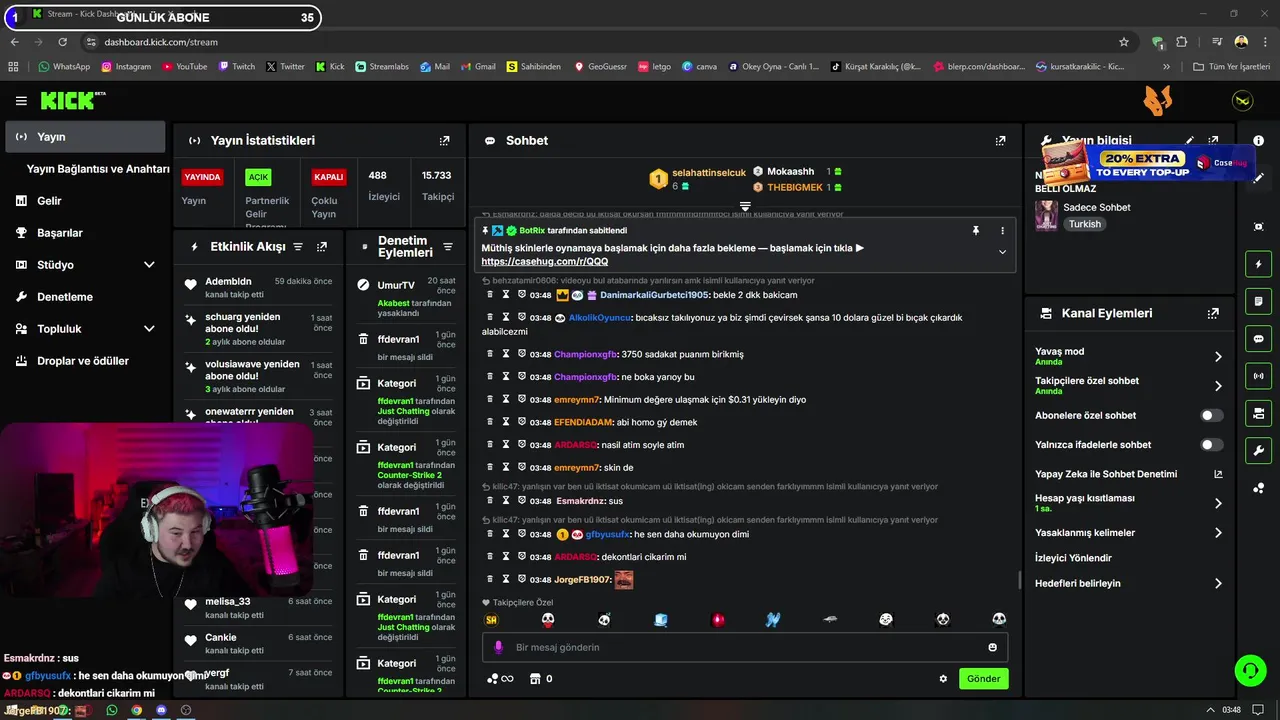
Task: Expand Takipçilere özel sohbet settings
Action: click(1218, 386)
